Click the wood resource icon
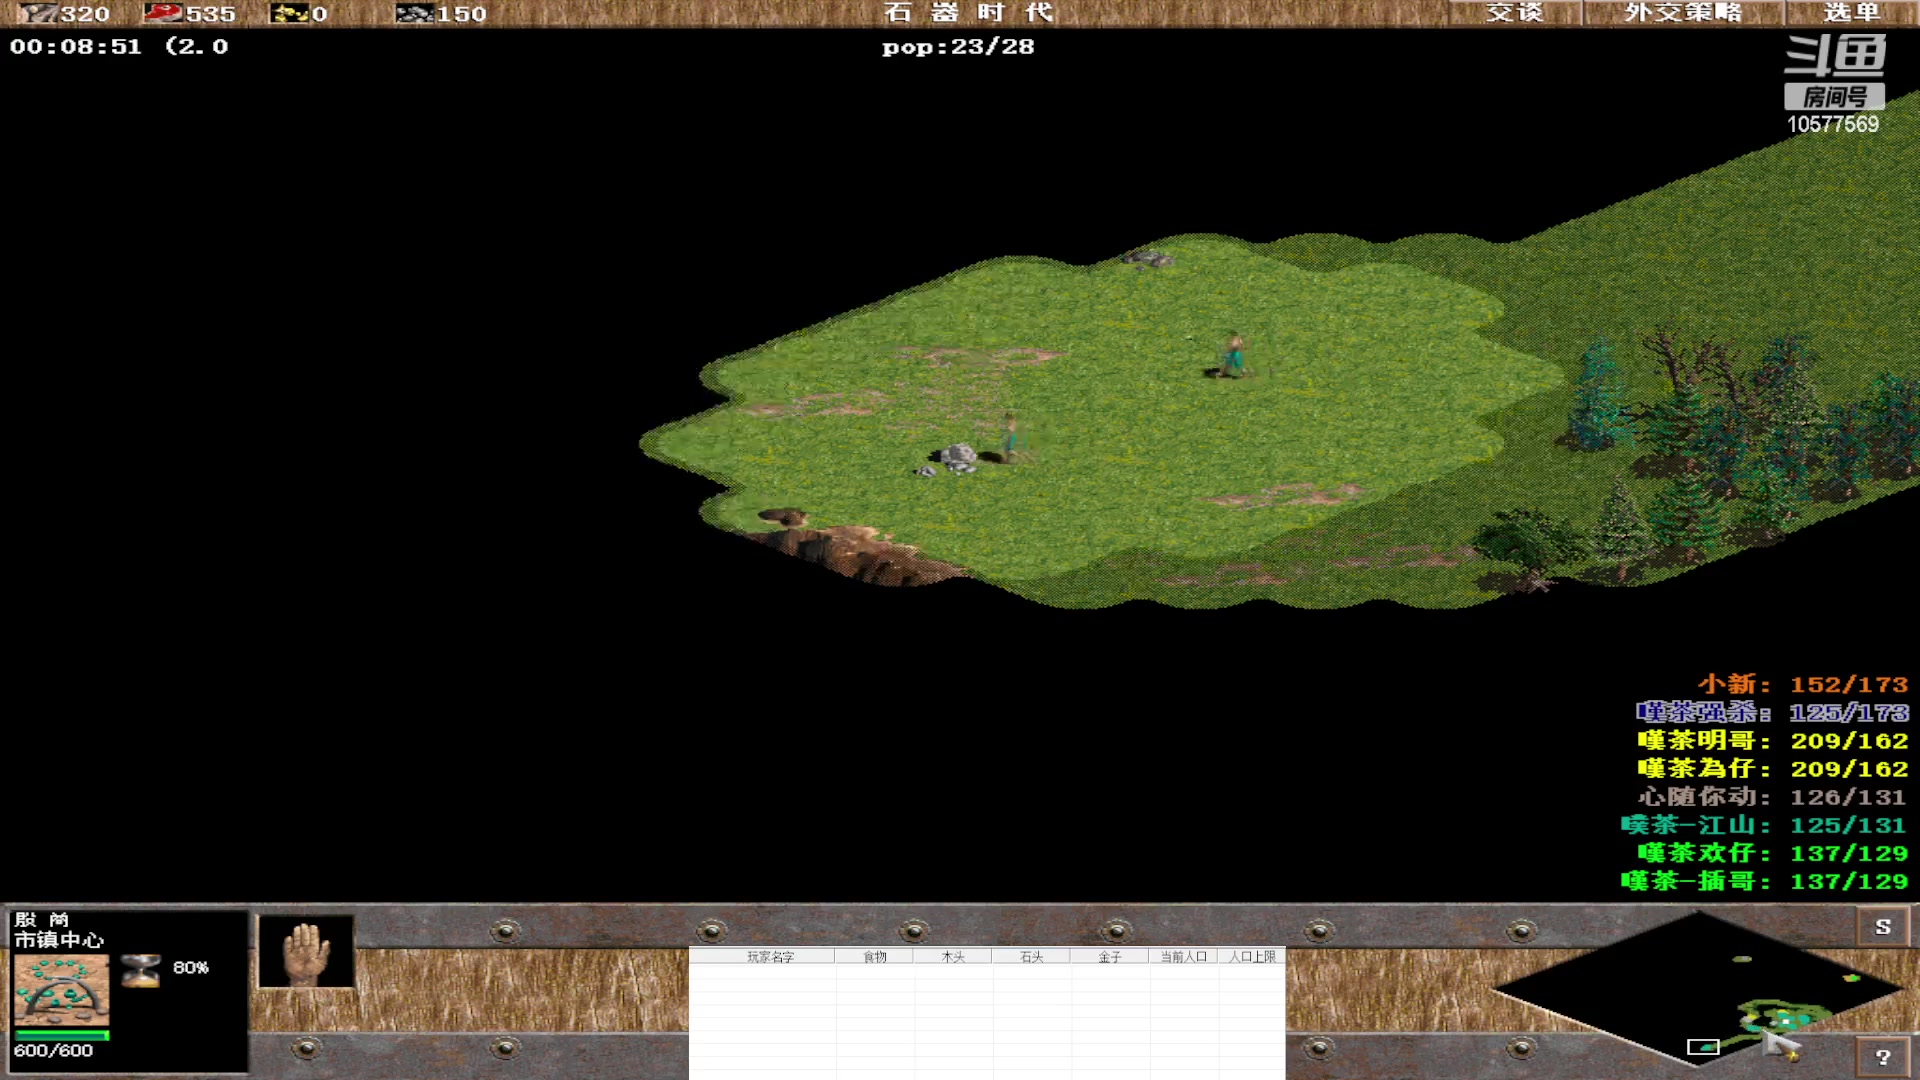This screenshot has height=1080, width=1920. point(38,13)
